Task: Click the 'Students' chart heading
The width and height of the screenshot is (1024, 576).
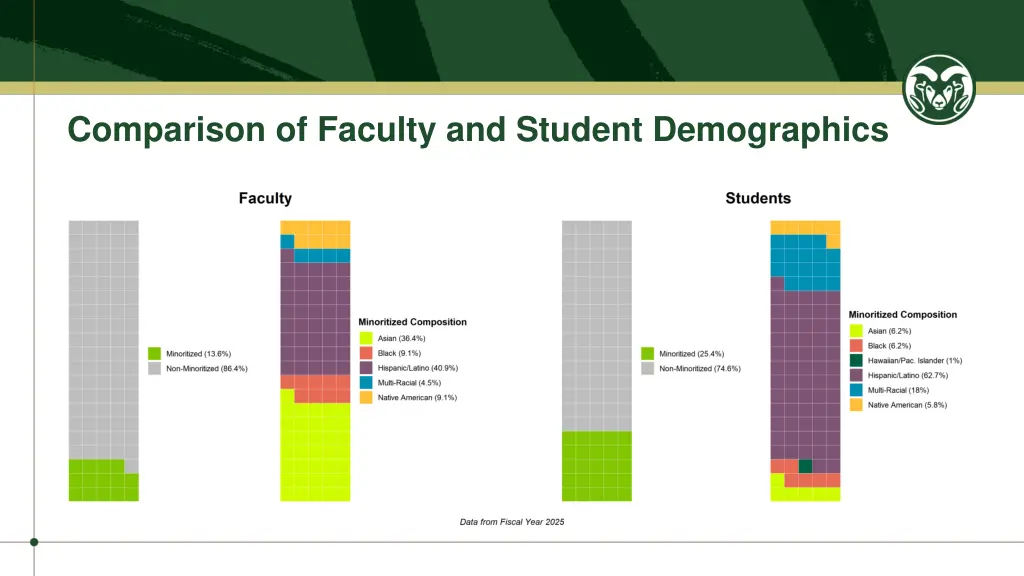Action: (x=758, y=198)
